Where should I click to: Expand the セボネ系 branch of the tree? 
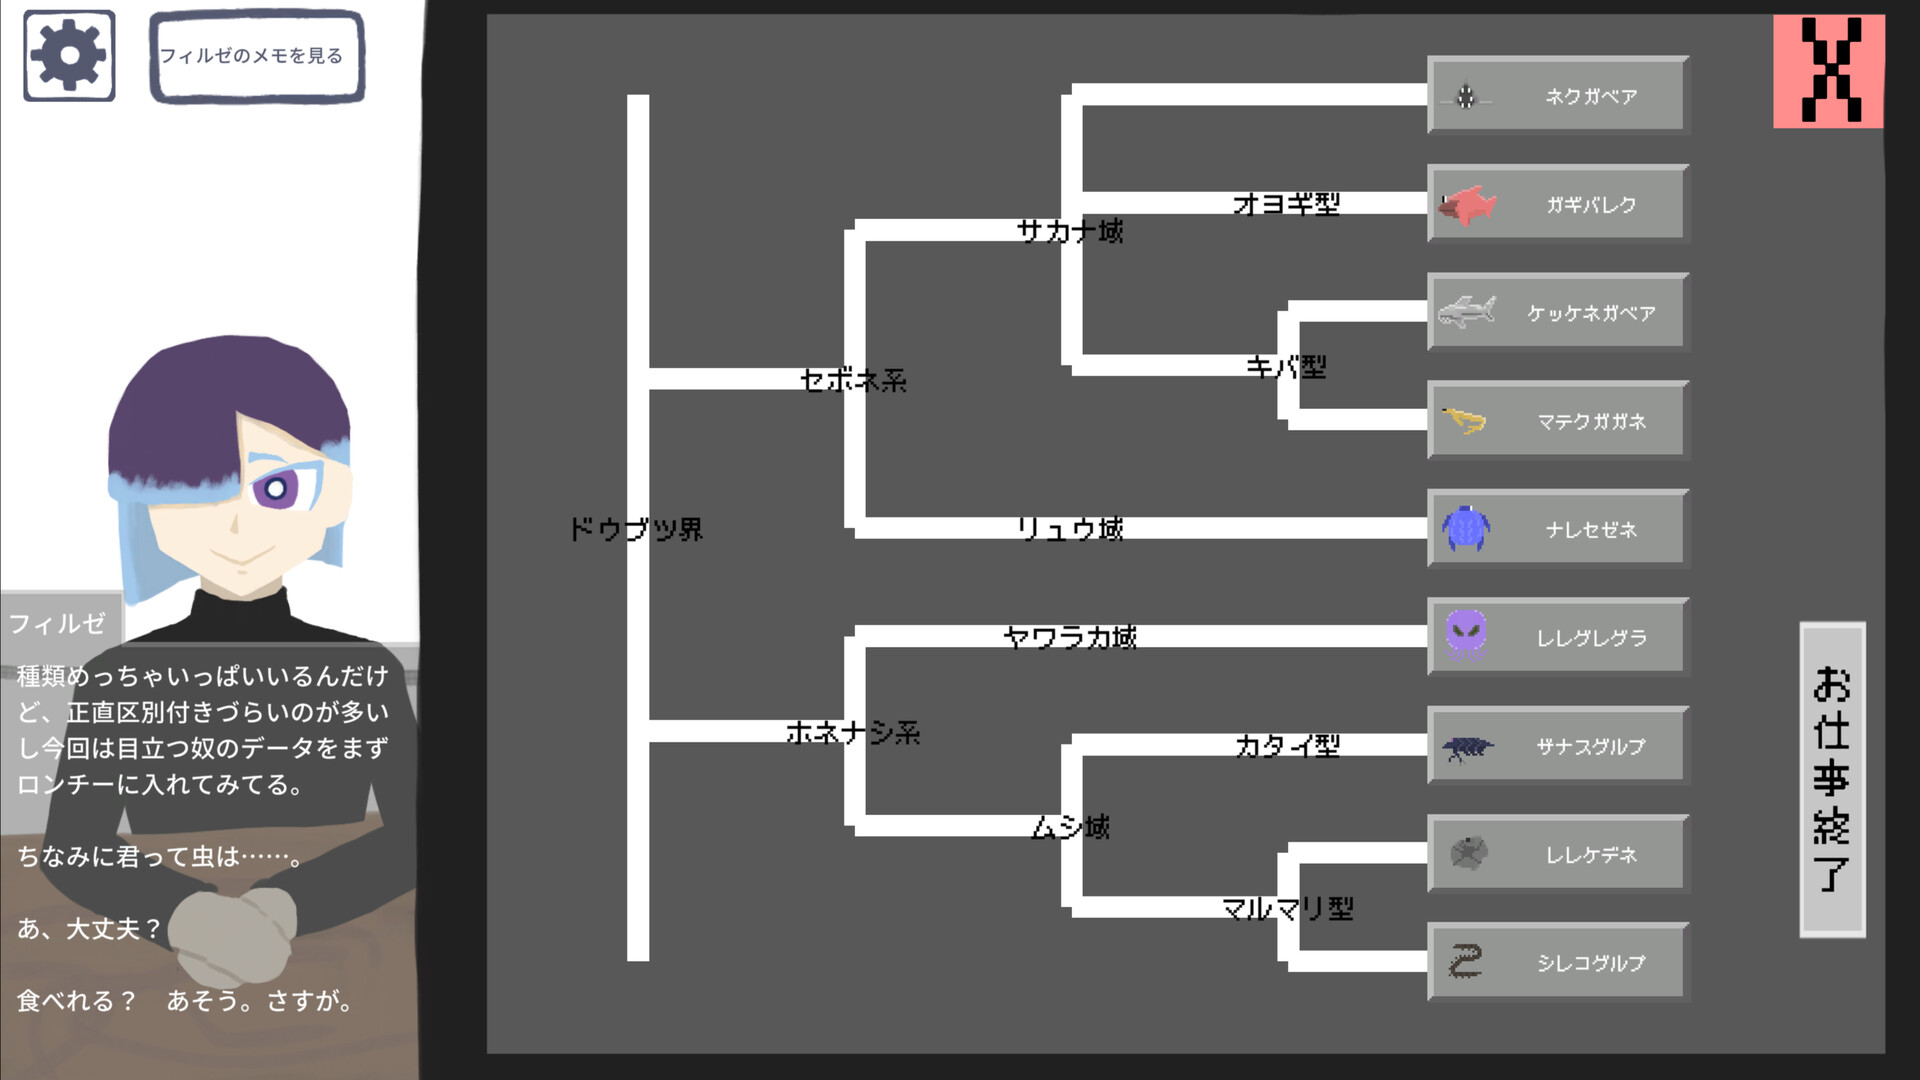(852, 381)
